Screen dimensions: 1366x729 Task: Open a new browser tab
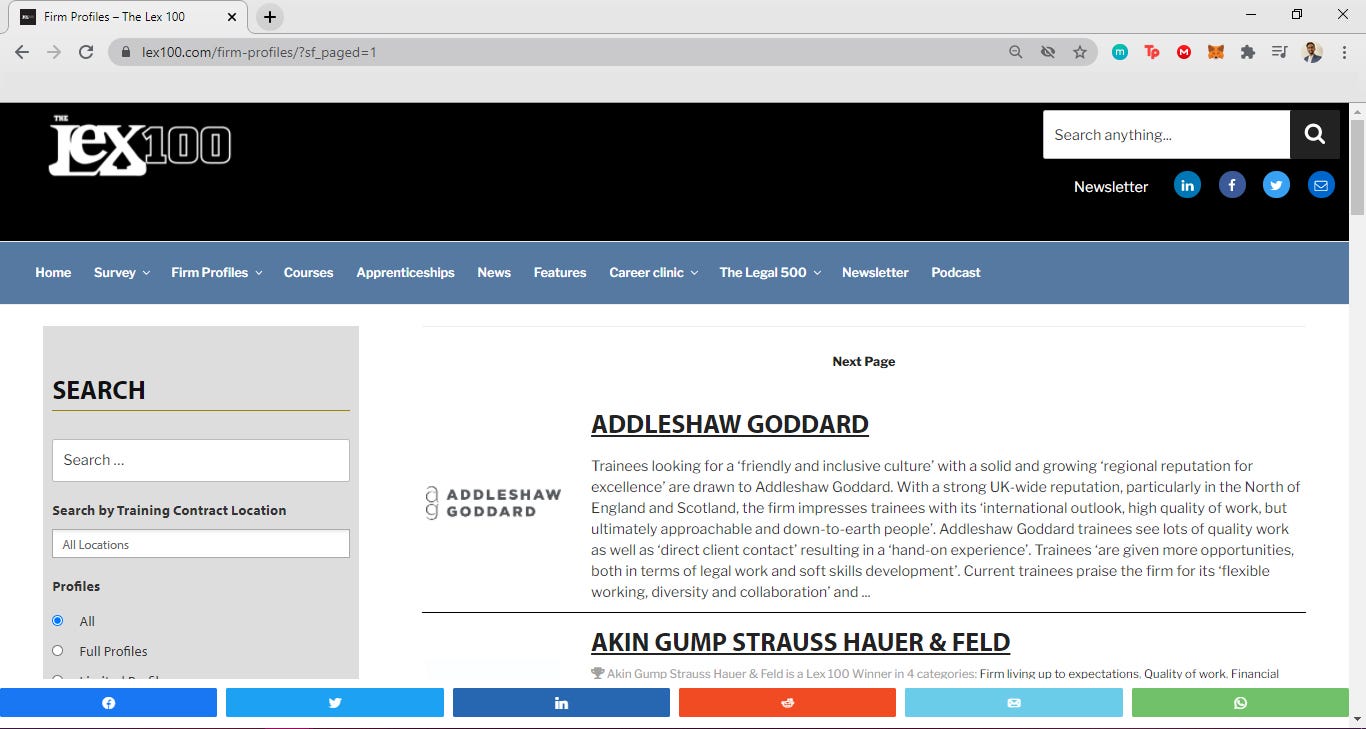click(x=270, y=17)
